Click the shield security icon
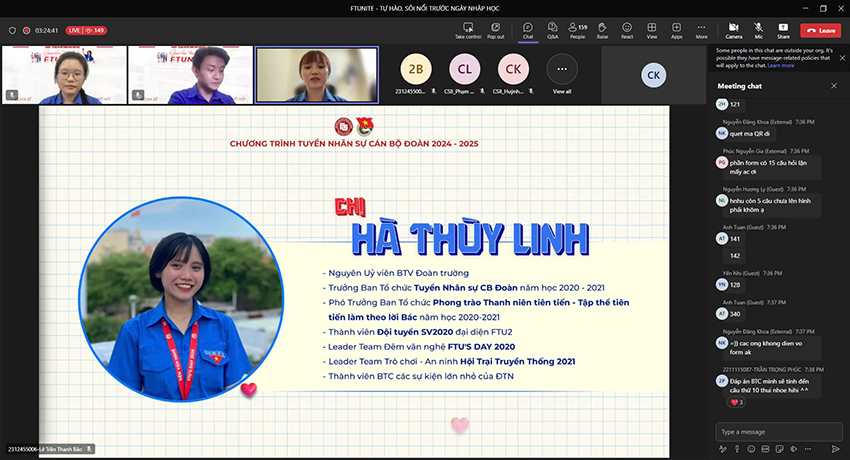 (12, 31)
